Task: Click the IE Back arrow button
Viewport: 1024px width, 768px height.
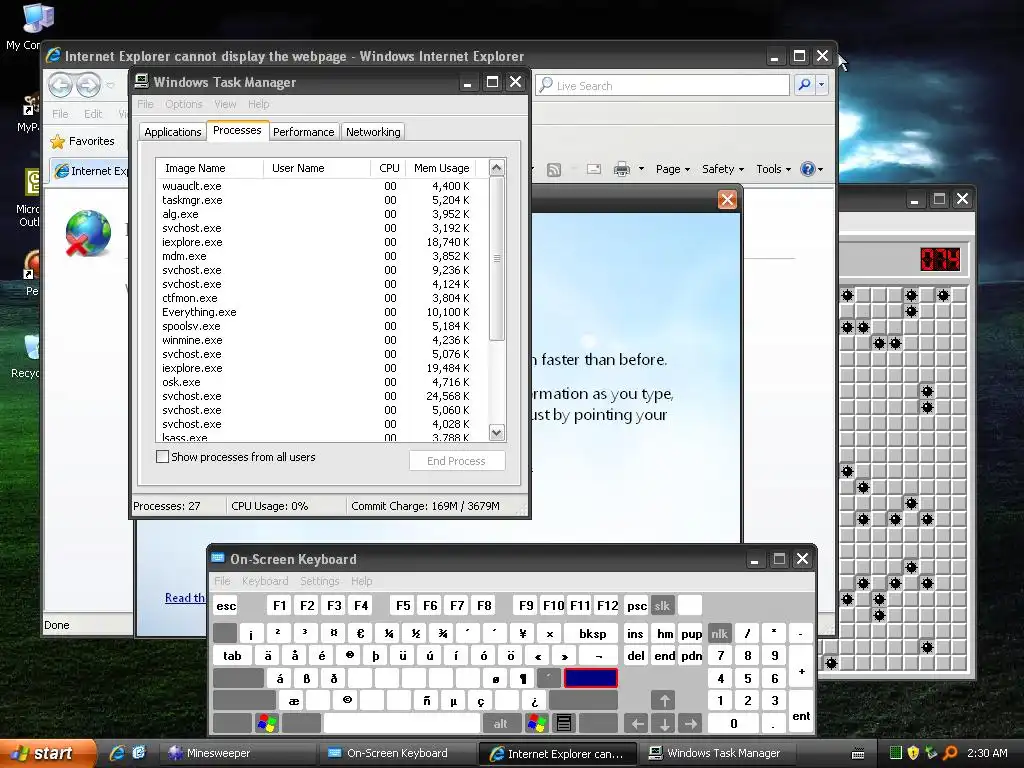Action: tap(60, 85)
